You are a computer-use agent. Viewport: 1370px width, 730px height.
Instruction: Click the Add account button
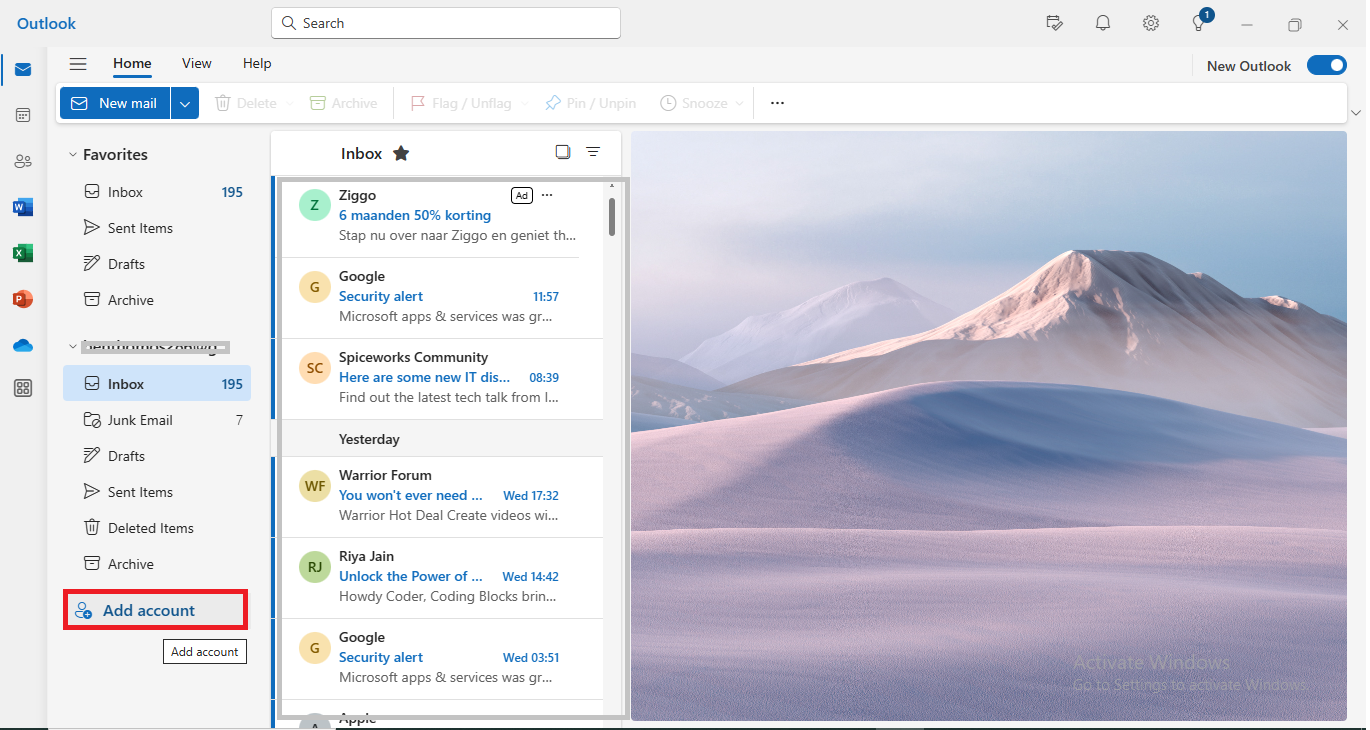point(155,610)
